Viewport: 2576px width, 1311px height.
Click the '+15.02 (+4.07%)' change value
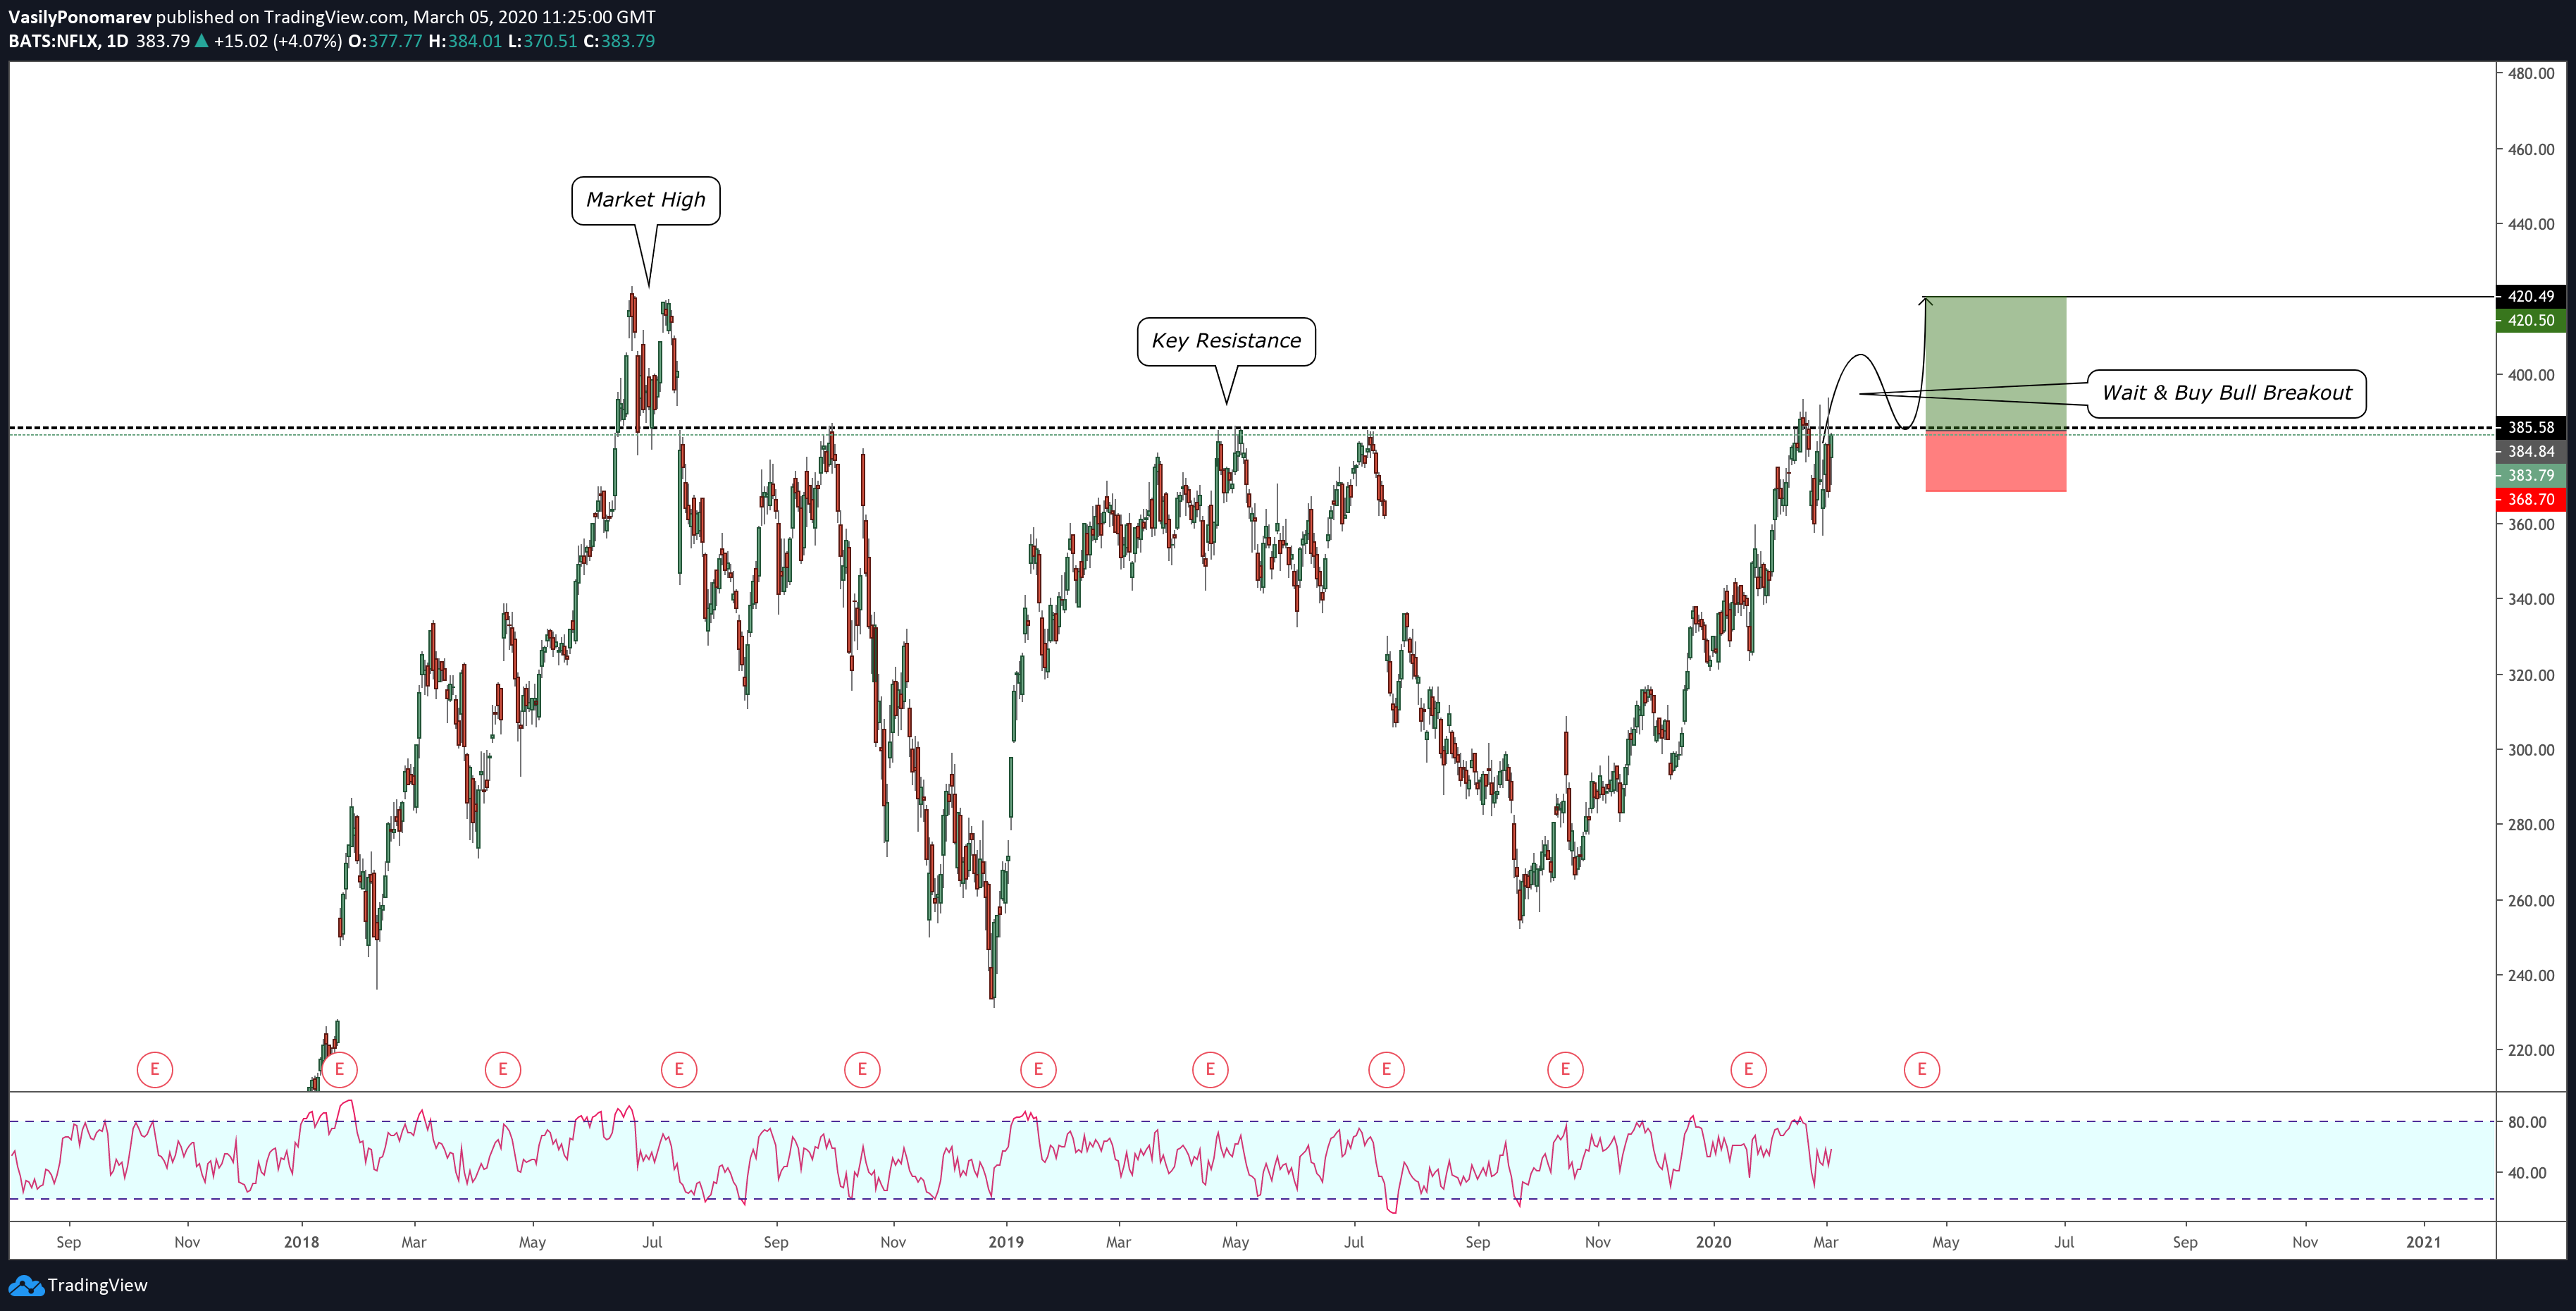[278, 41]
